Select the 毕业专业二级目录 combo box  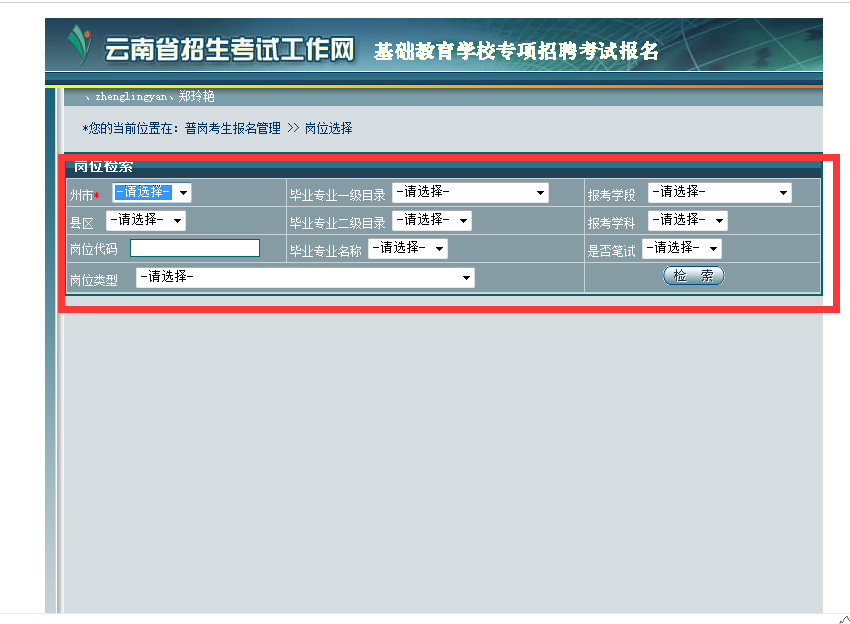point(431,221)
